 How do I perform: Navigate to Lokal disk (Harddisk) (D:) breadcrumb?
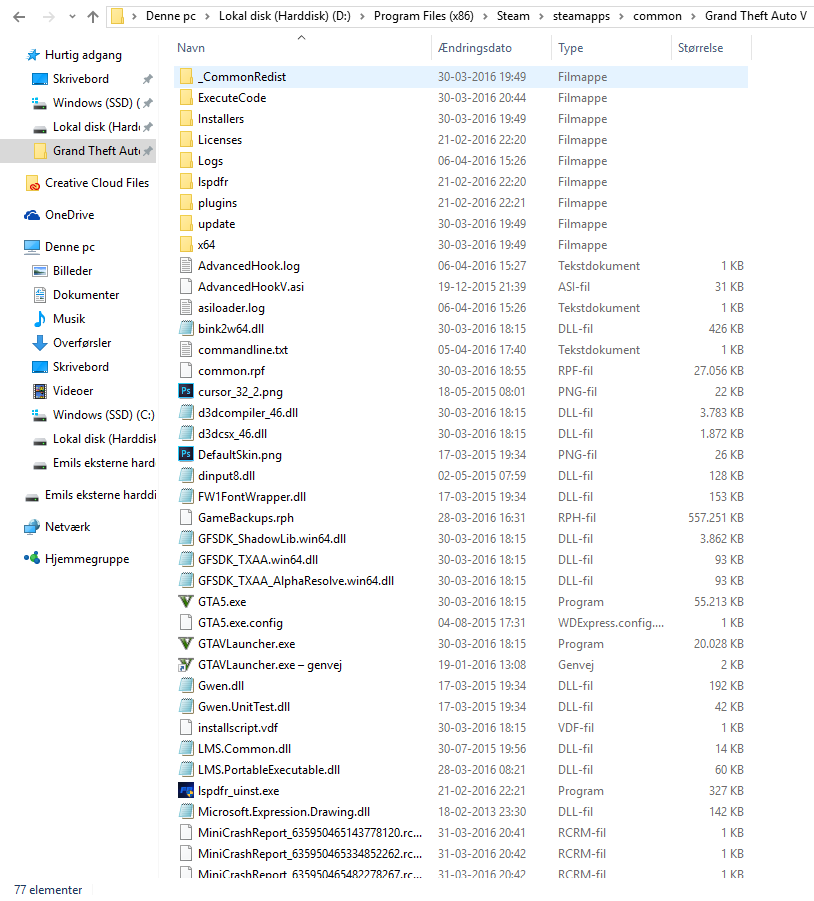pyautogui.click(x=284, y=16)
